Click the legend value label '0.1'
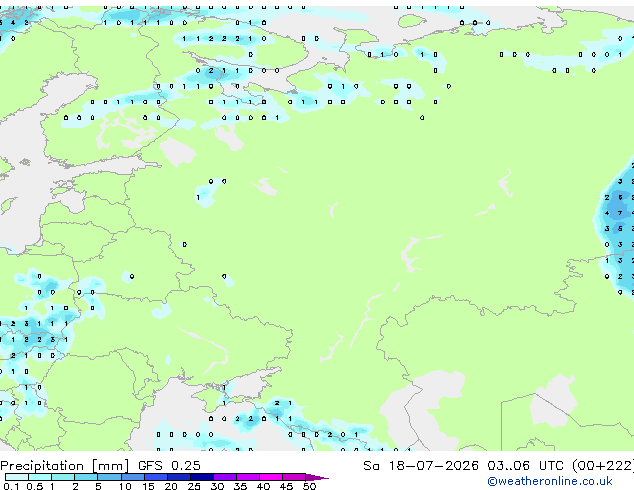 (11, 486)
